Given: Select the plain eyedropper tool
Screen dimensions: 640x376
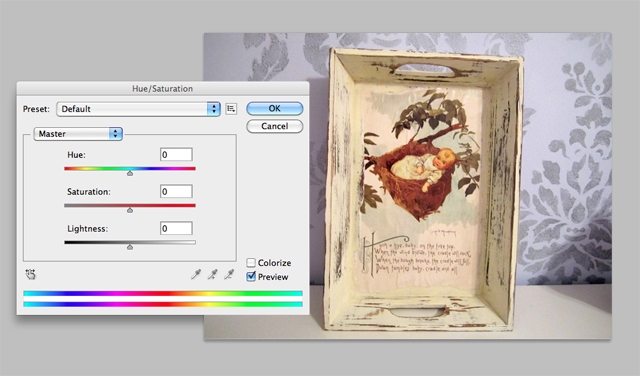Looking at the screenshot, I should tap(196, 274).
